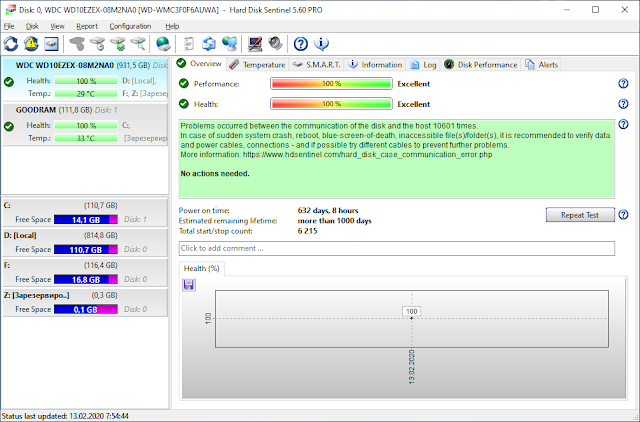
Task: Click the D: free space 110,7 GB bar
Action: point(86,249)
